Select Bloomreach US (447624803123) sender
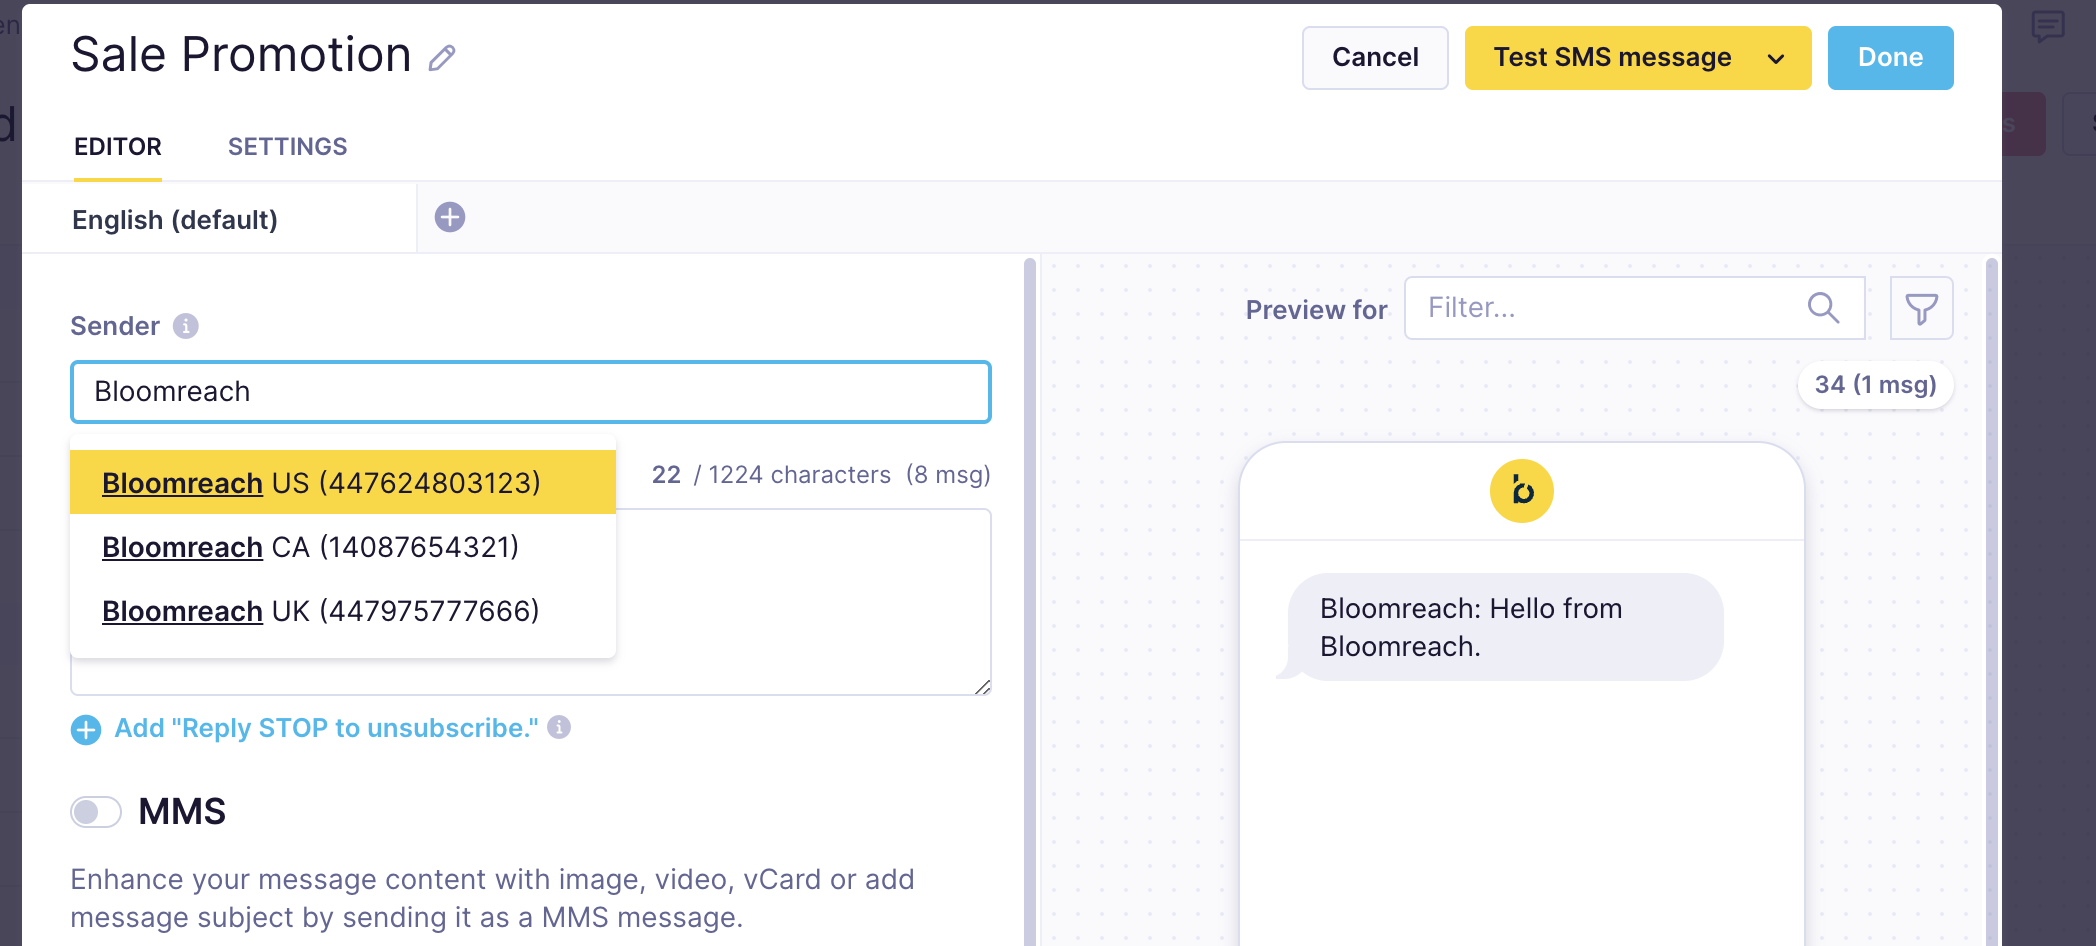Screen dimensions: 2096x946 [x=343, y=482]
